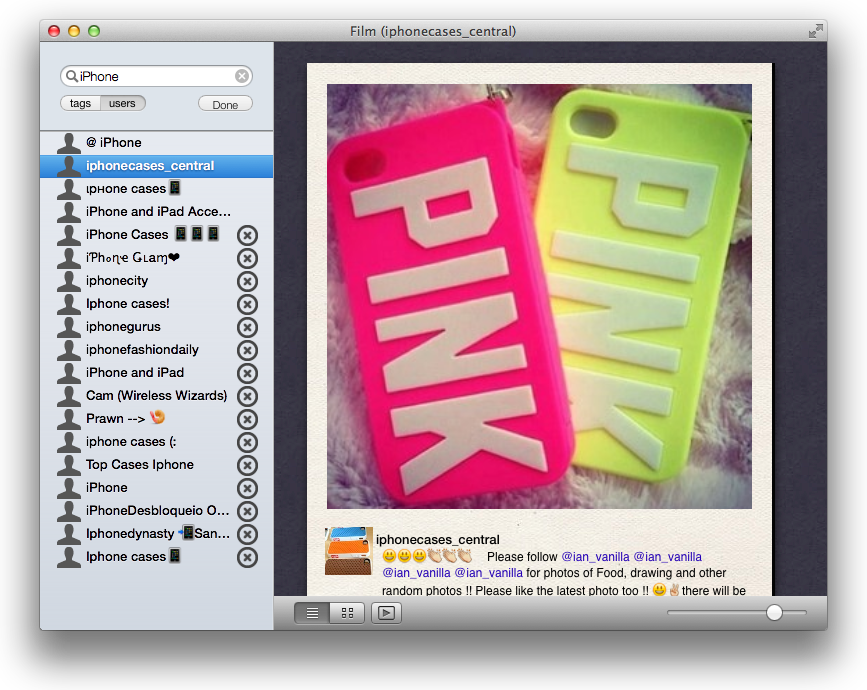This screenshot has width=867, height=690.
Task: Switch to the users search tab
Action: click(x=122, y=103)
